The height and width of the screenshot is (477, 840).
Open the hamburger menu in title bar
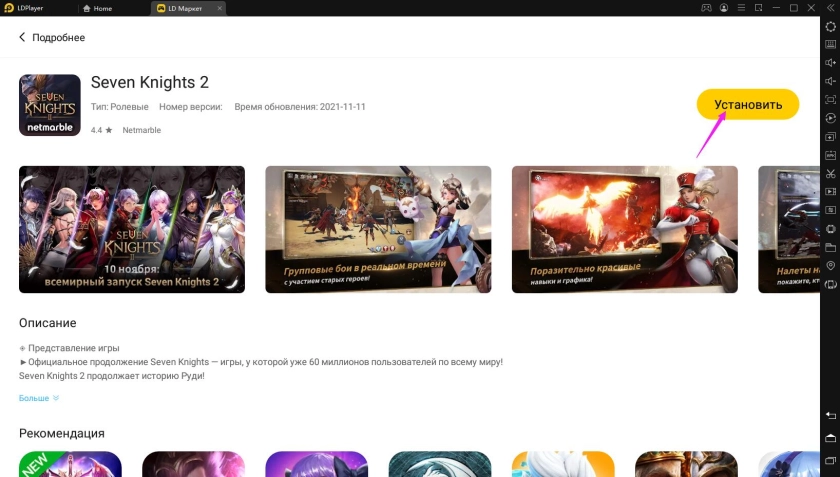pyautogui.click(x=741, y=8)
